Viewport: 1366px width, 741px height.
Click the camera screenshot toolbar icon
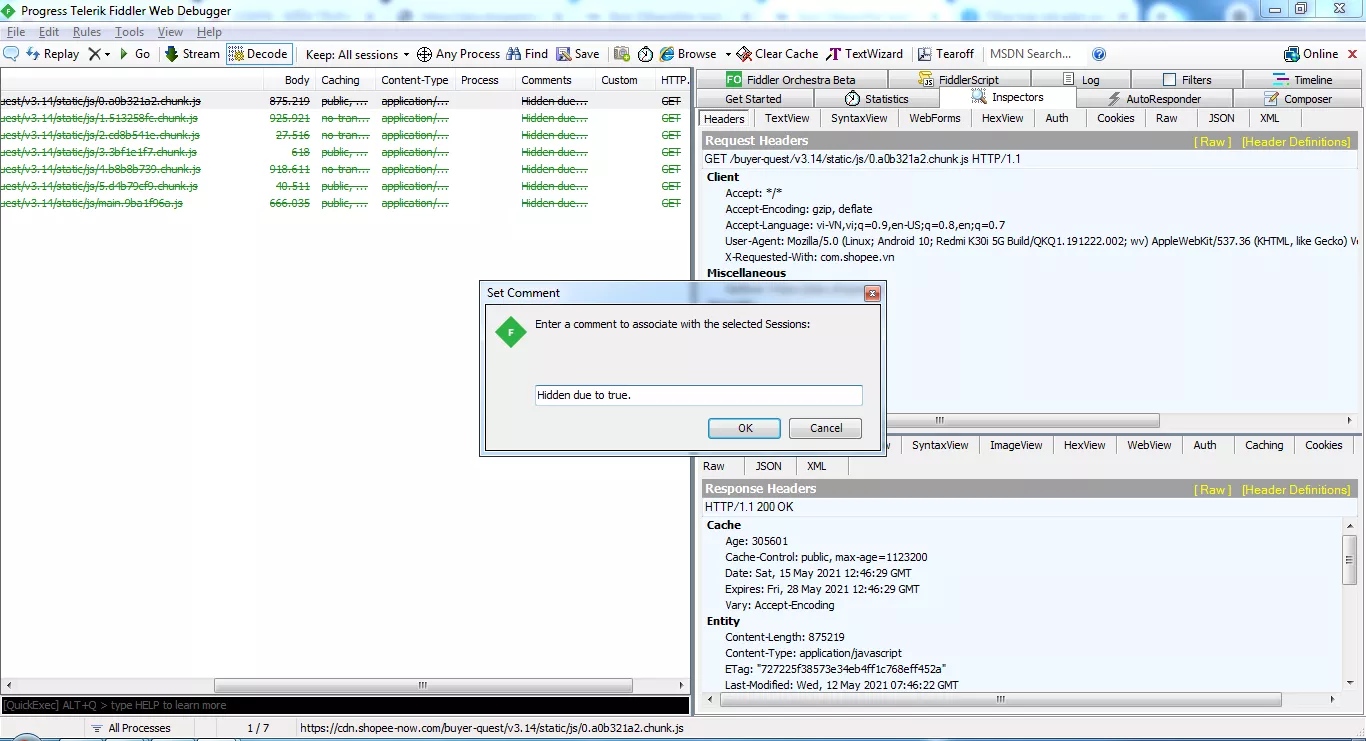[622, 54]
